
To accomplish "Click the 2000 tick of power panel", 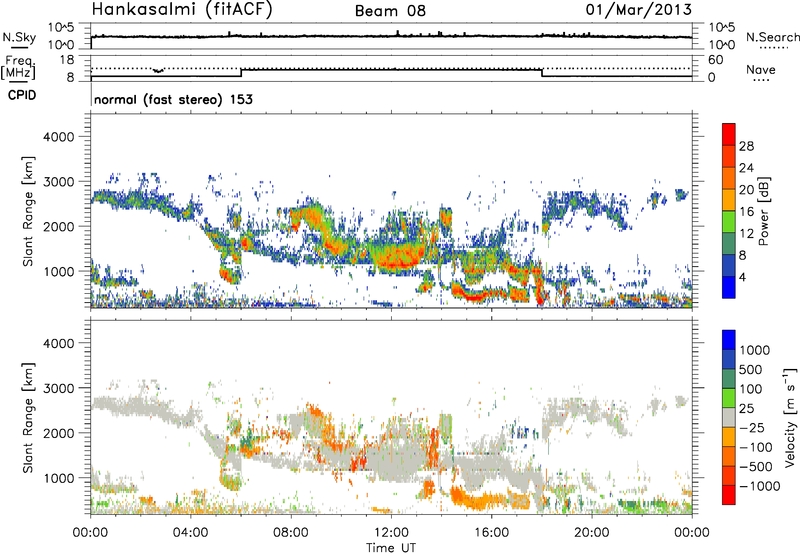I will [58, 226].
